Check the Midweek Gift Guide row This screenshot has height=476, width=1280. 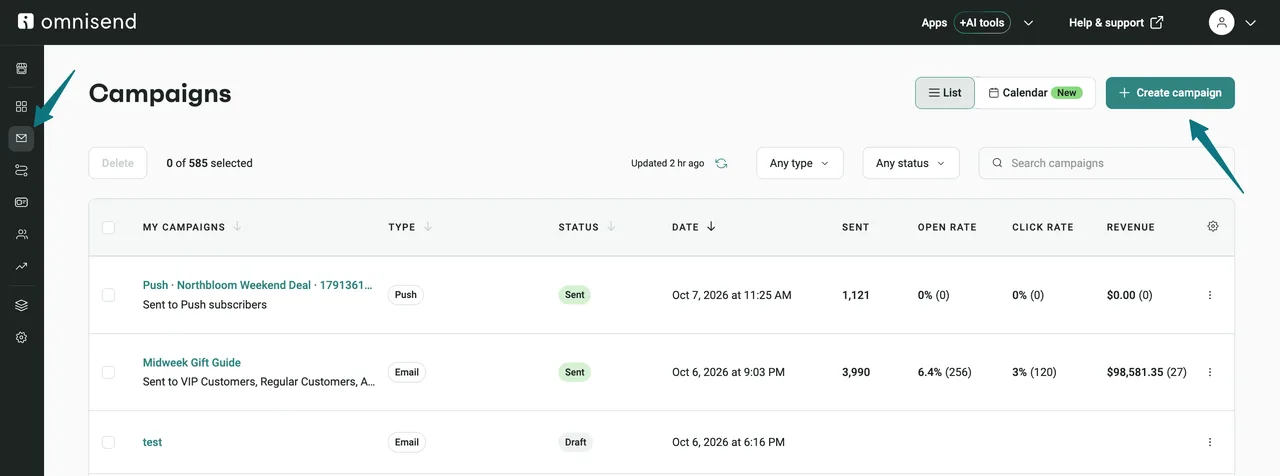[x=108, y=372]
